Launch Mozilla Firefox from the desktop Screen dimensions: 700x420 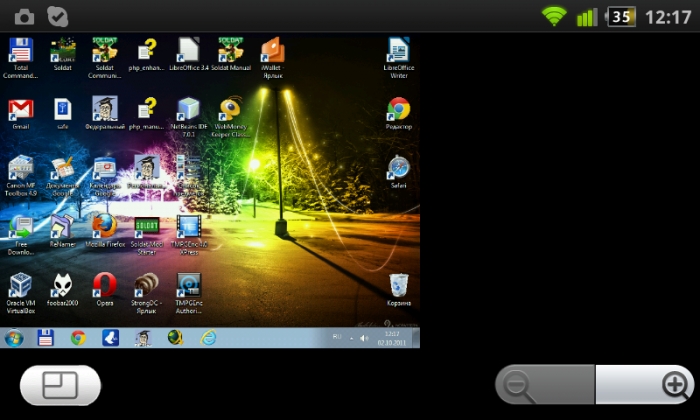105,231
